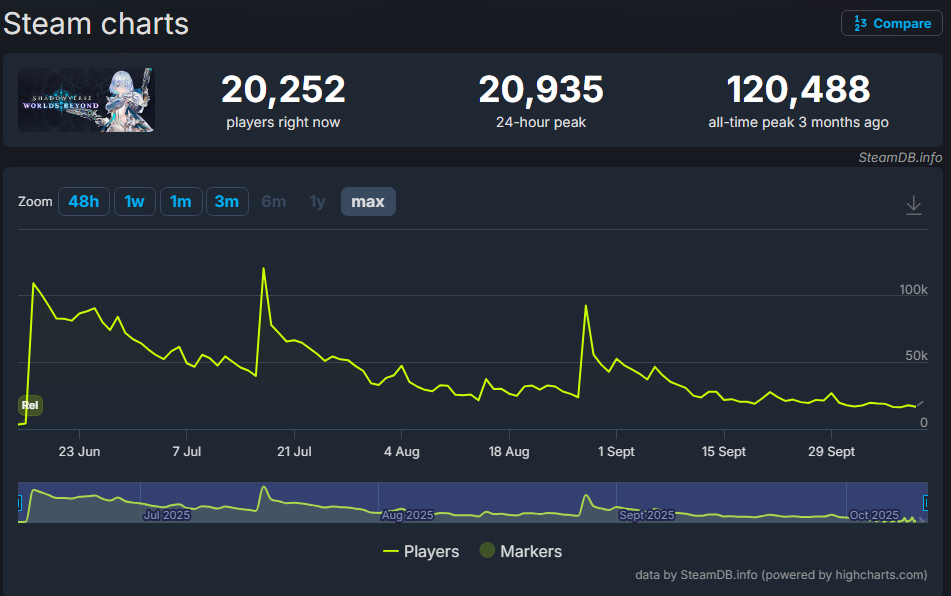This screenshot has width=951, height=596.
Task: Toggle the Markers legend item
Action: pyautogui.click(x=521, y=551)
